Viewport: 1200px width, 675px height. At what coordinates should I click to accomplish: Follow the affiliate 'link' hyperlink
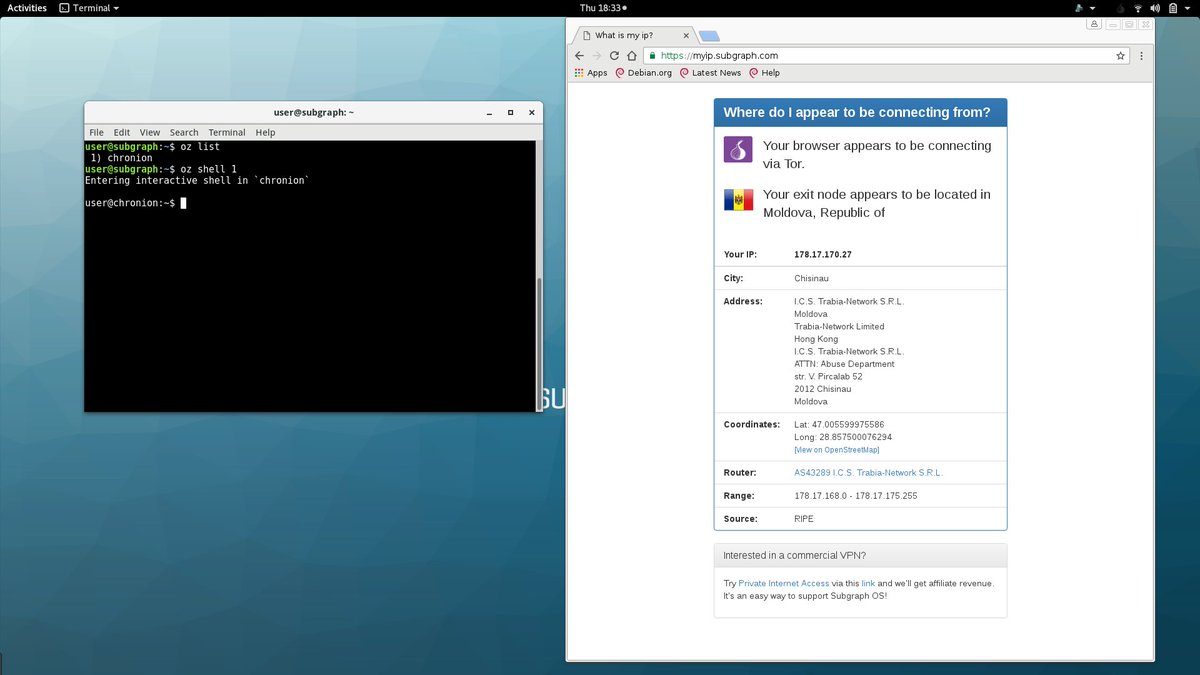pyautogui.click(x=868, y=583)
